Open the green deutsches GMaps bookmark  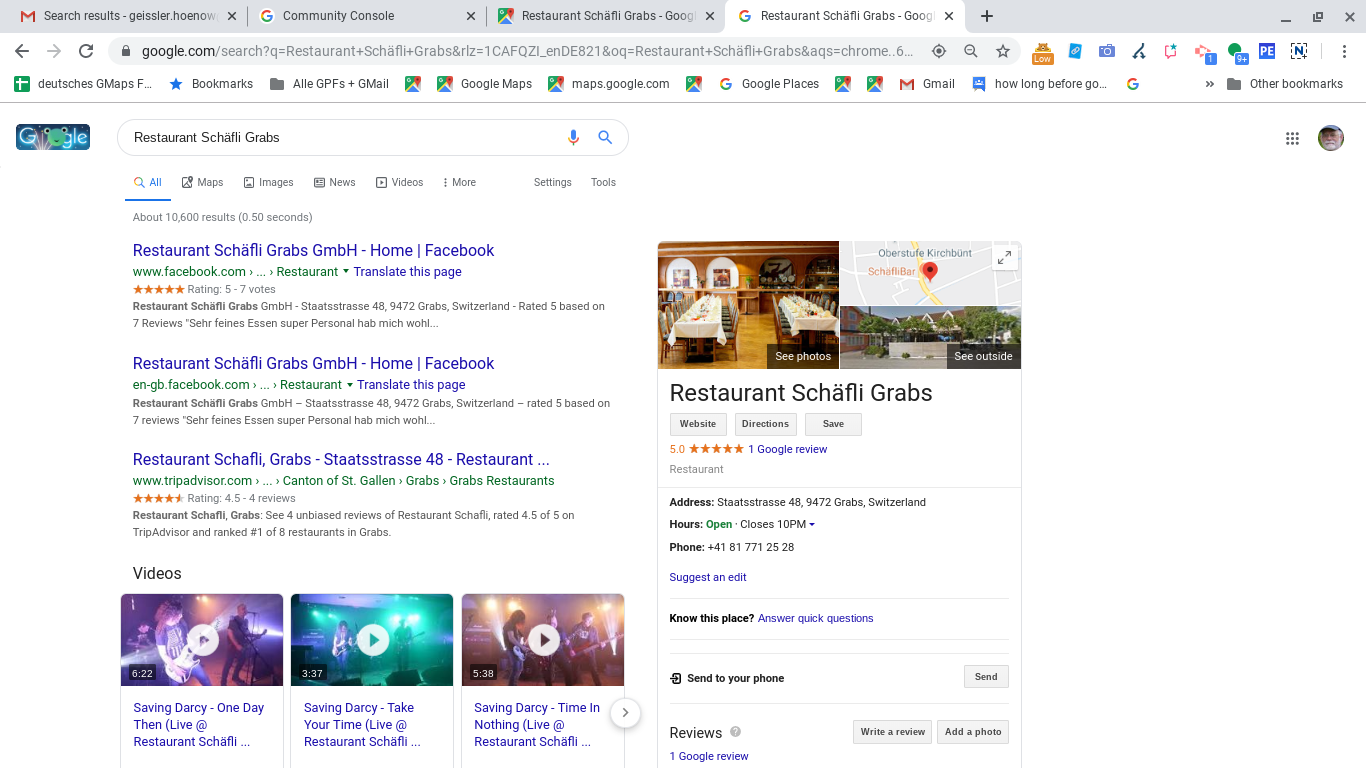[84, 84]
